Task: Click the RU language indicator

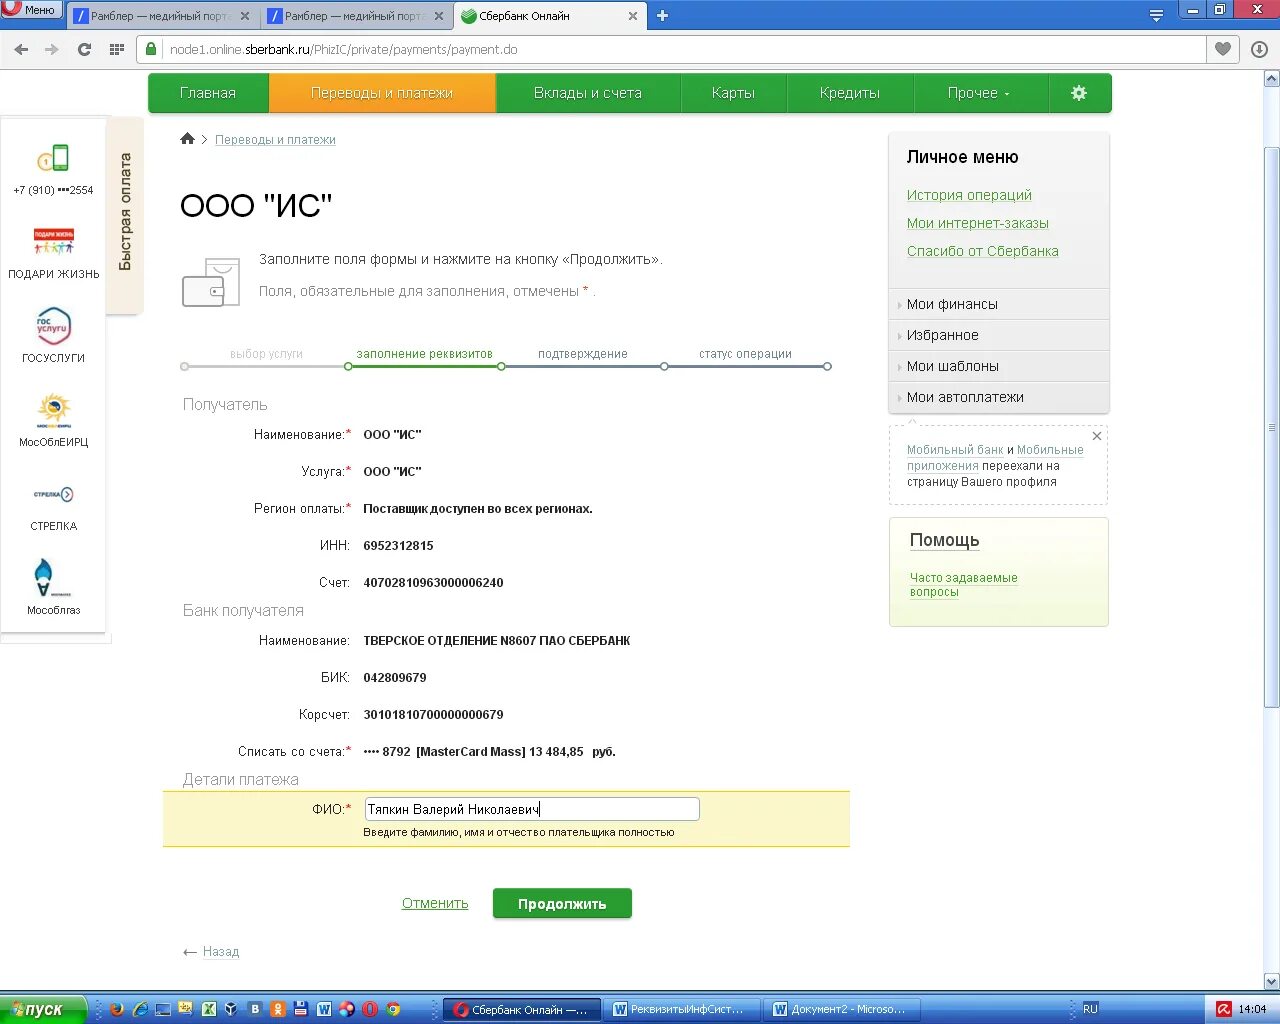Action: (x=1090, y=1009)
